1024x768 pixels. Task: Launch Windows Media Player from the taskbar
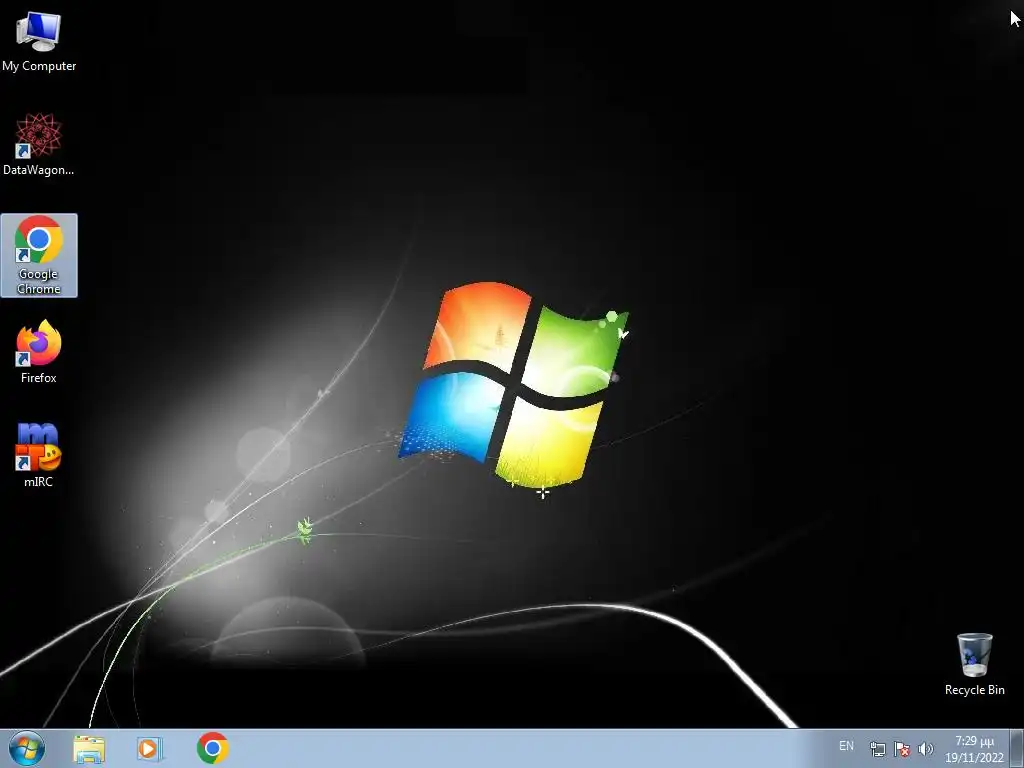[x=150, y=748]
